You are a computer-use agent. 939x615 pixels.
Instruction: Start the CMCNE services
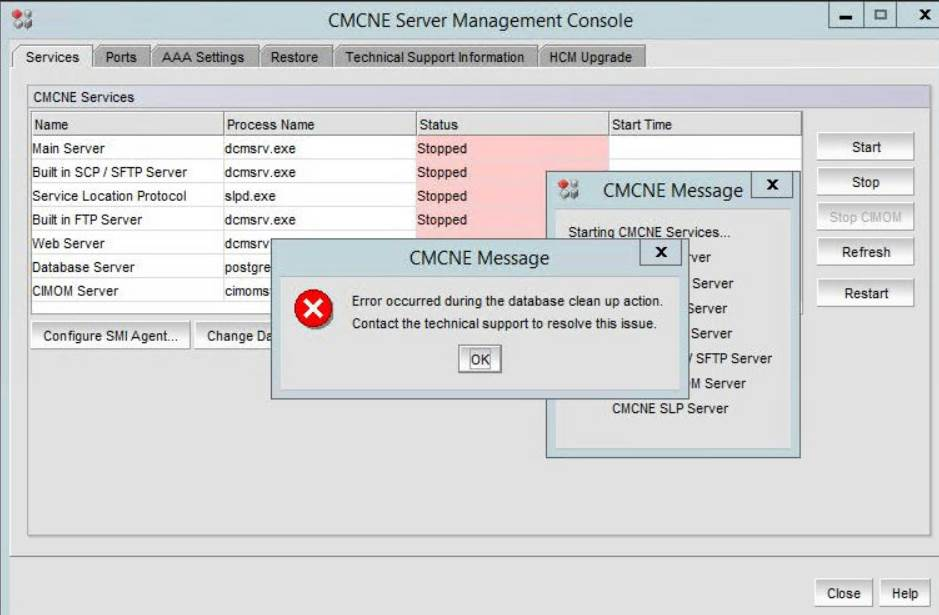pos(864,147)
